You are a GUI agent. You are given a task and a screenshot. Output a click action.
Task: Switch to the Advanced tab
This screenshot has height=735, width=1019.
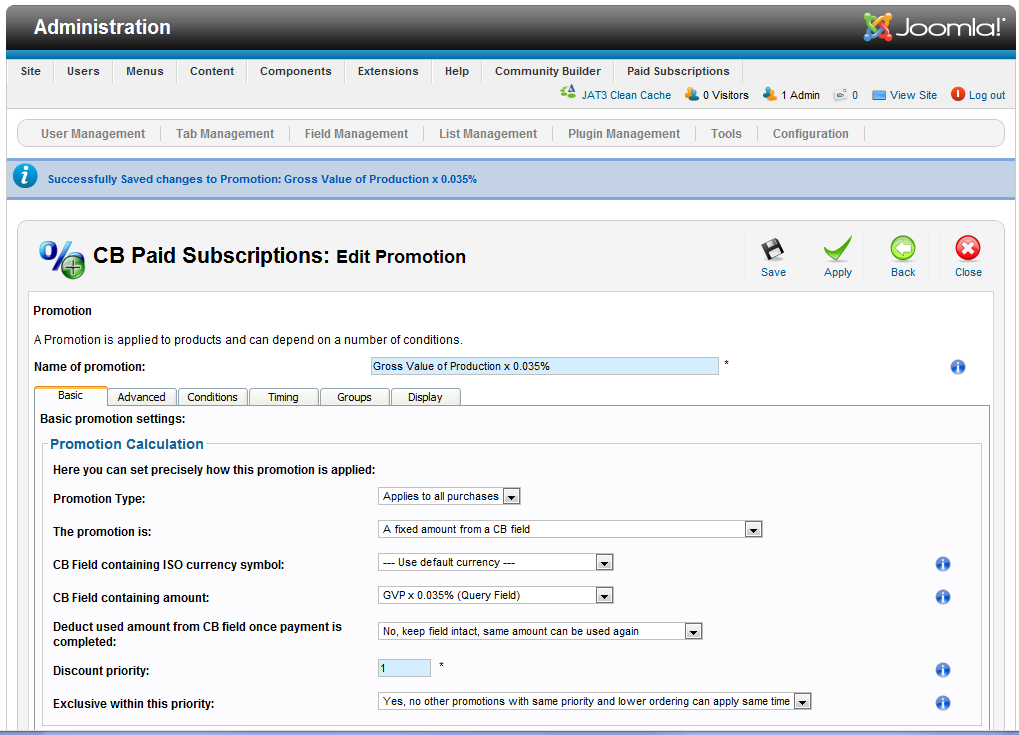pyautogui.click(x=142, y=397)
